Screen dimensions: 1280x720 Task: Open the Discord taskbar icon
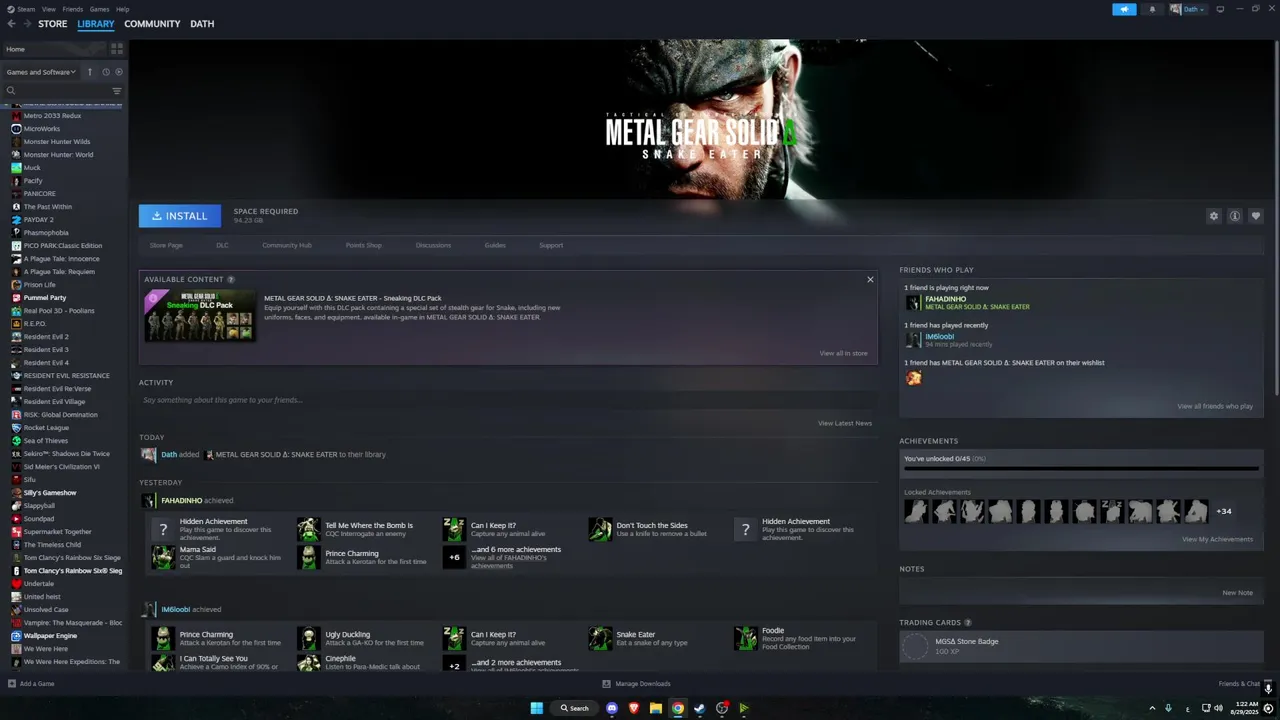point(612,708)
